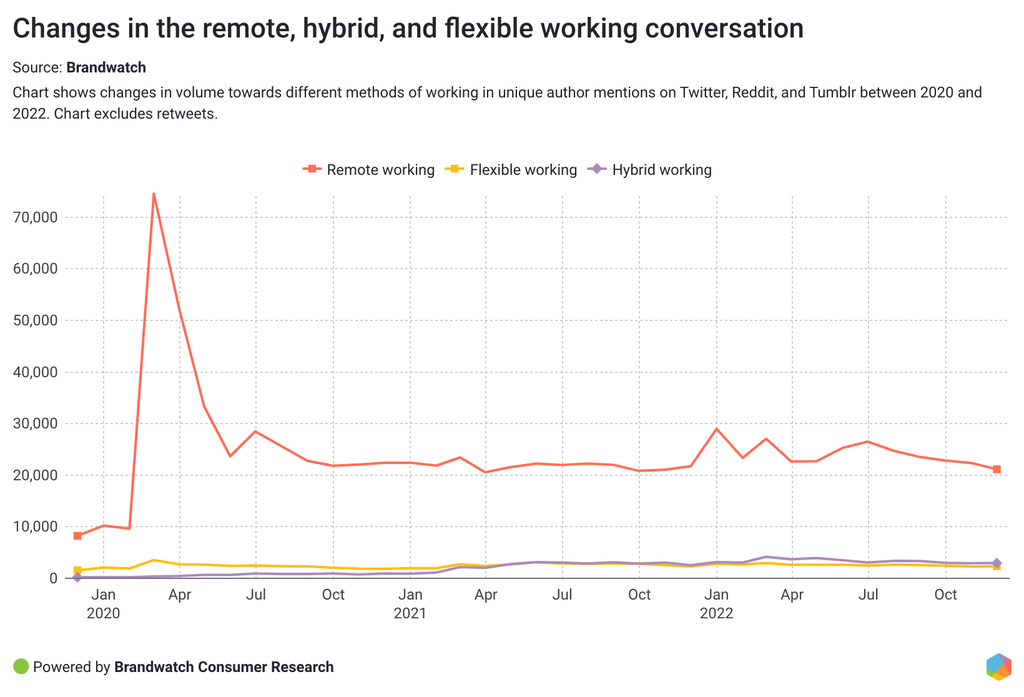Select red square marker at Remote working line start
Viewport: 1024px width, 697px height.
tap(78, 536)
